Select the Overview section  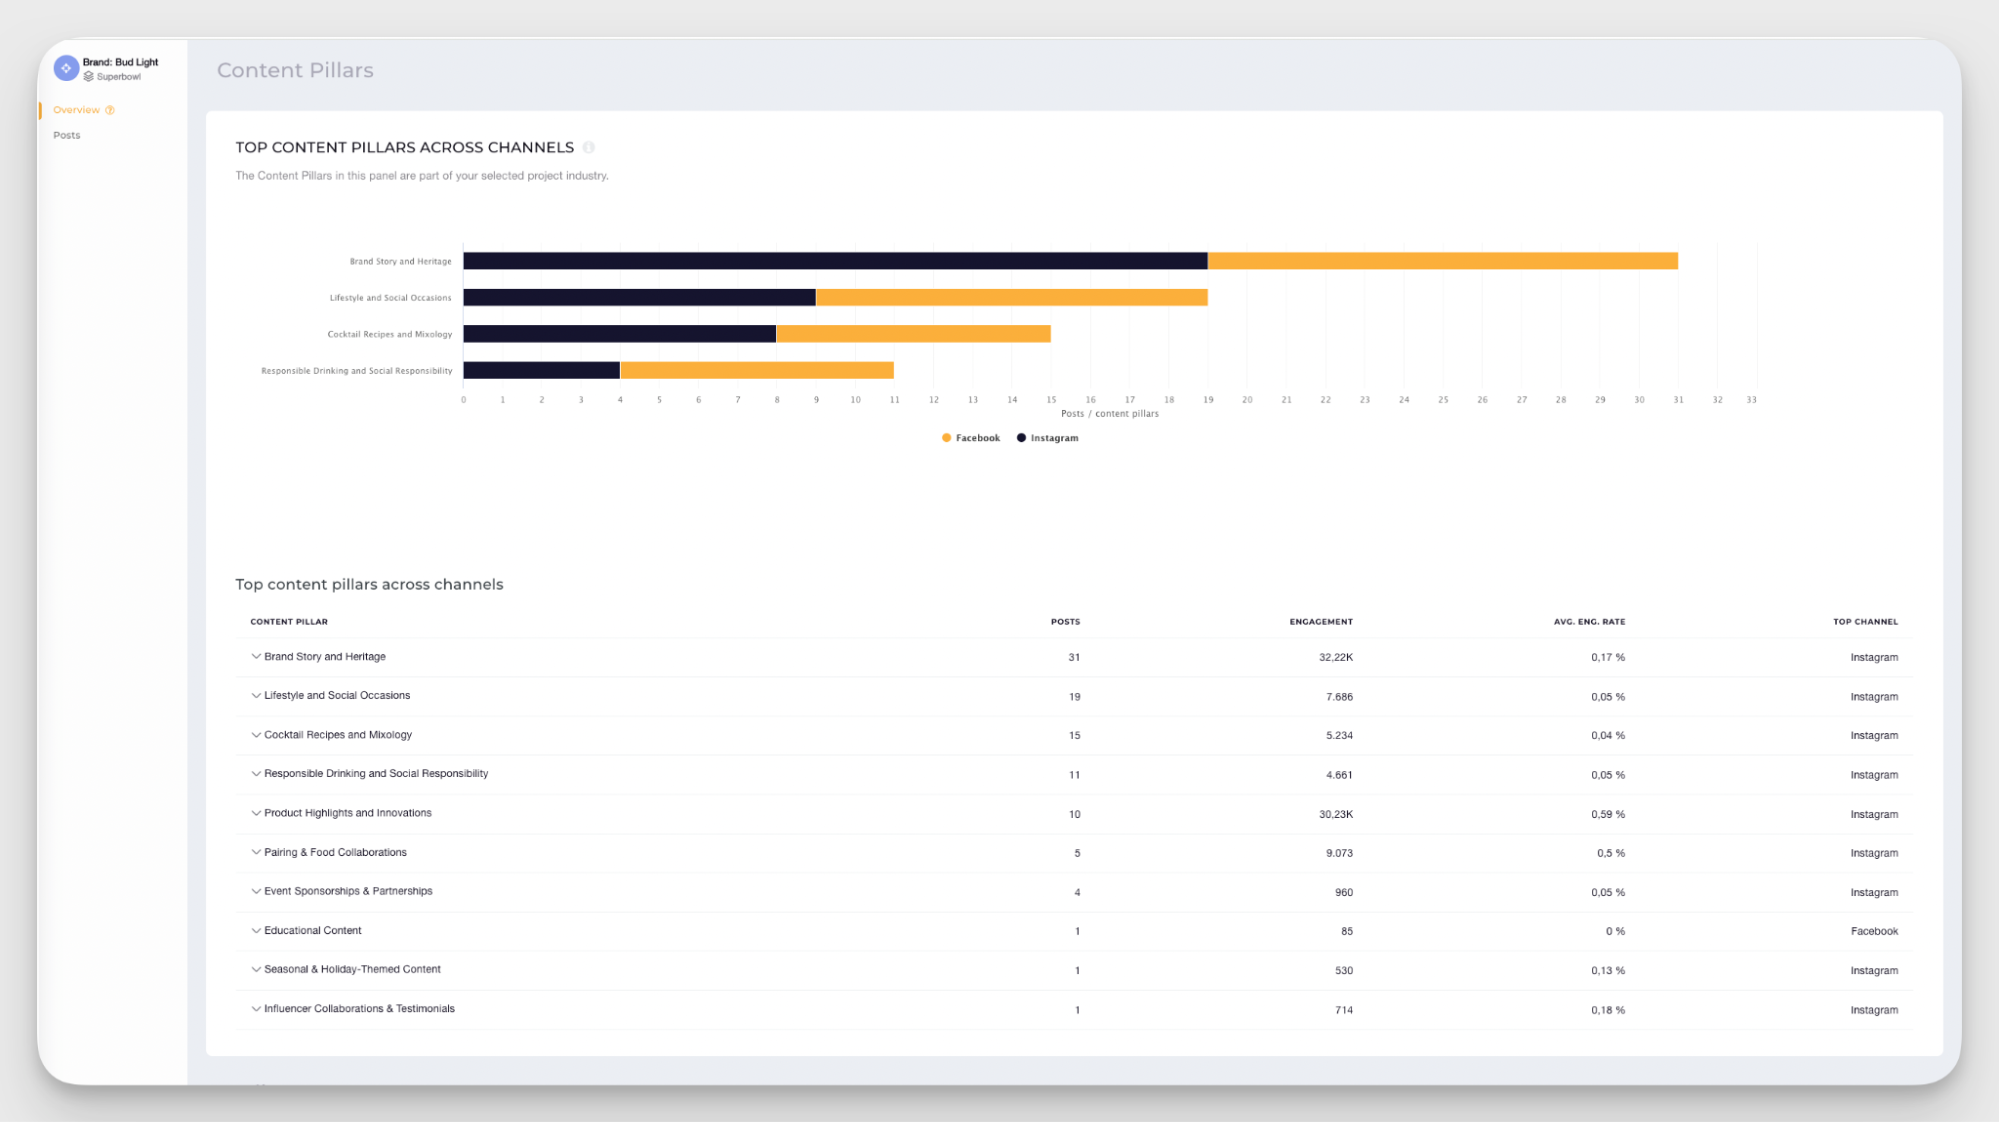pyautogui.click(x=76, y=110)
